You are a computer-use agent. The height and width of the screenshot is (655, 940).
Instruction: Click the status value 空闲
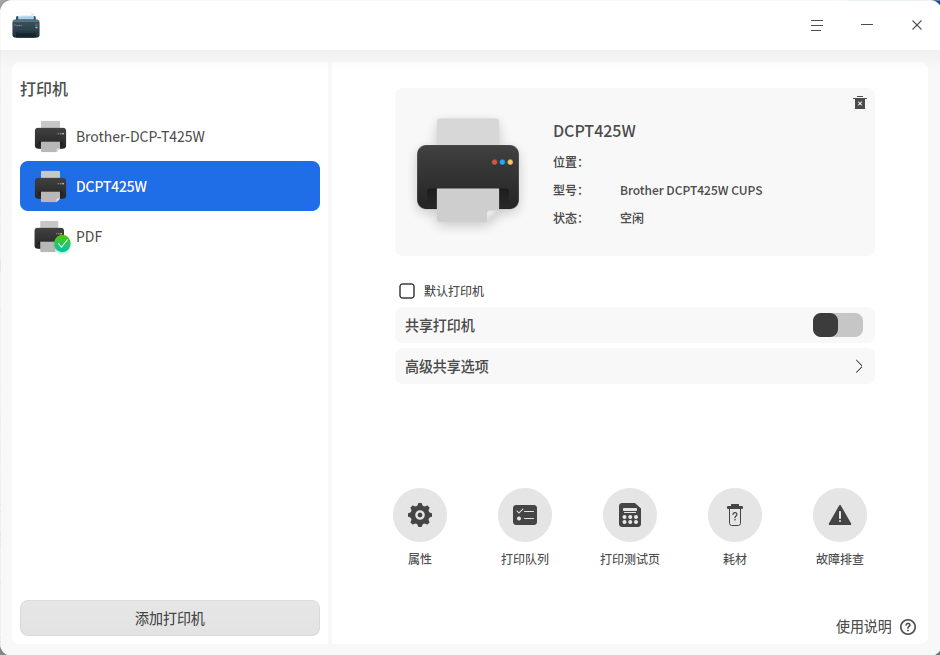click(631, 218)
